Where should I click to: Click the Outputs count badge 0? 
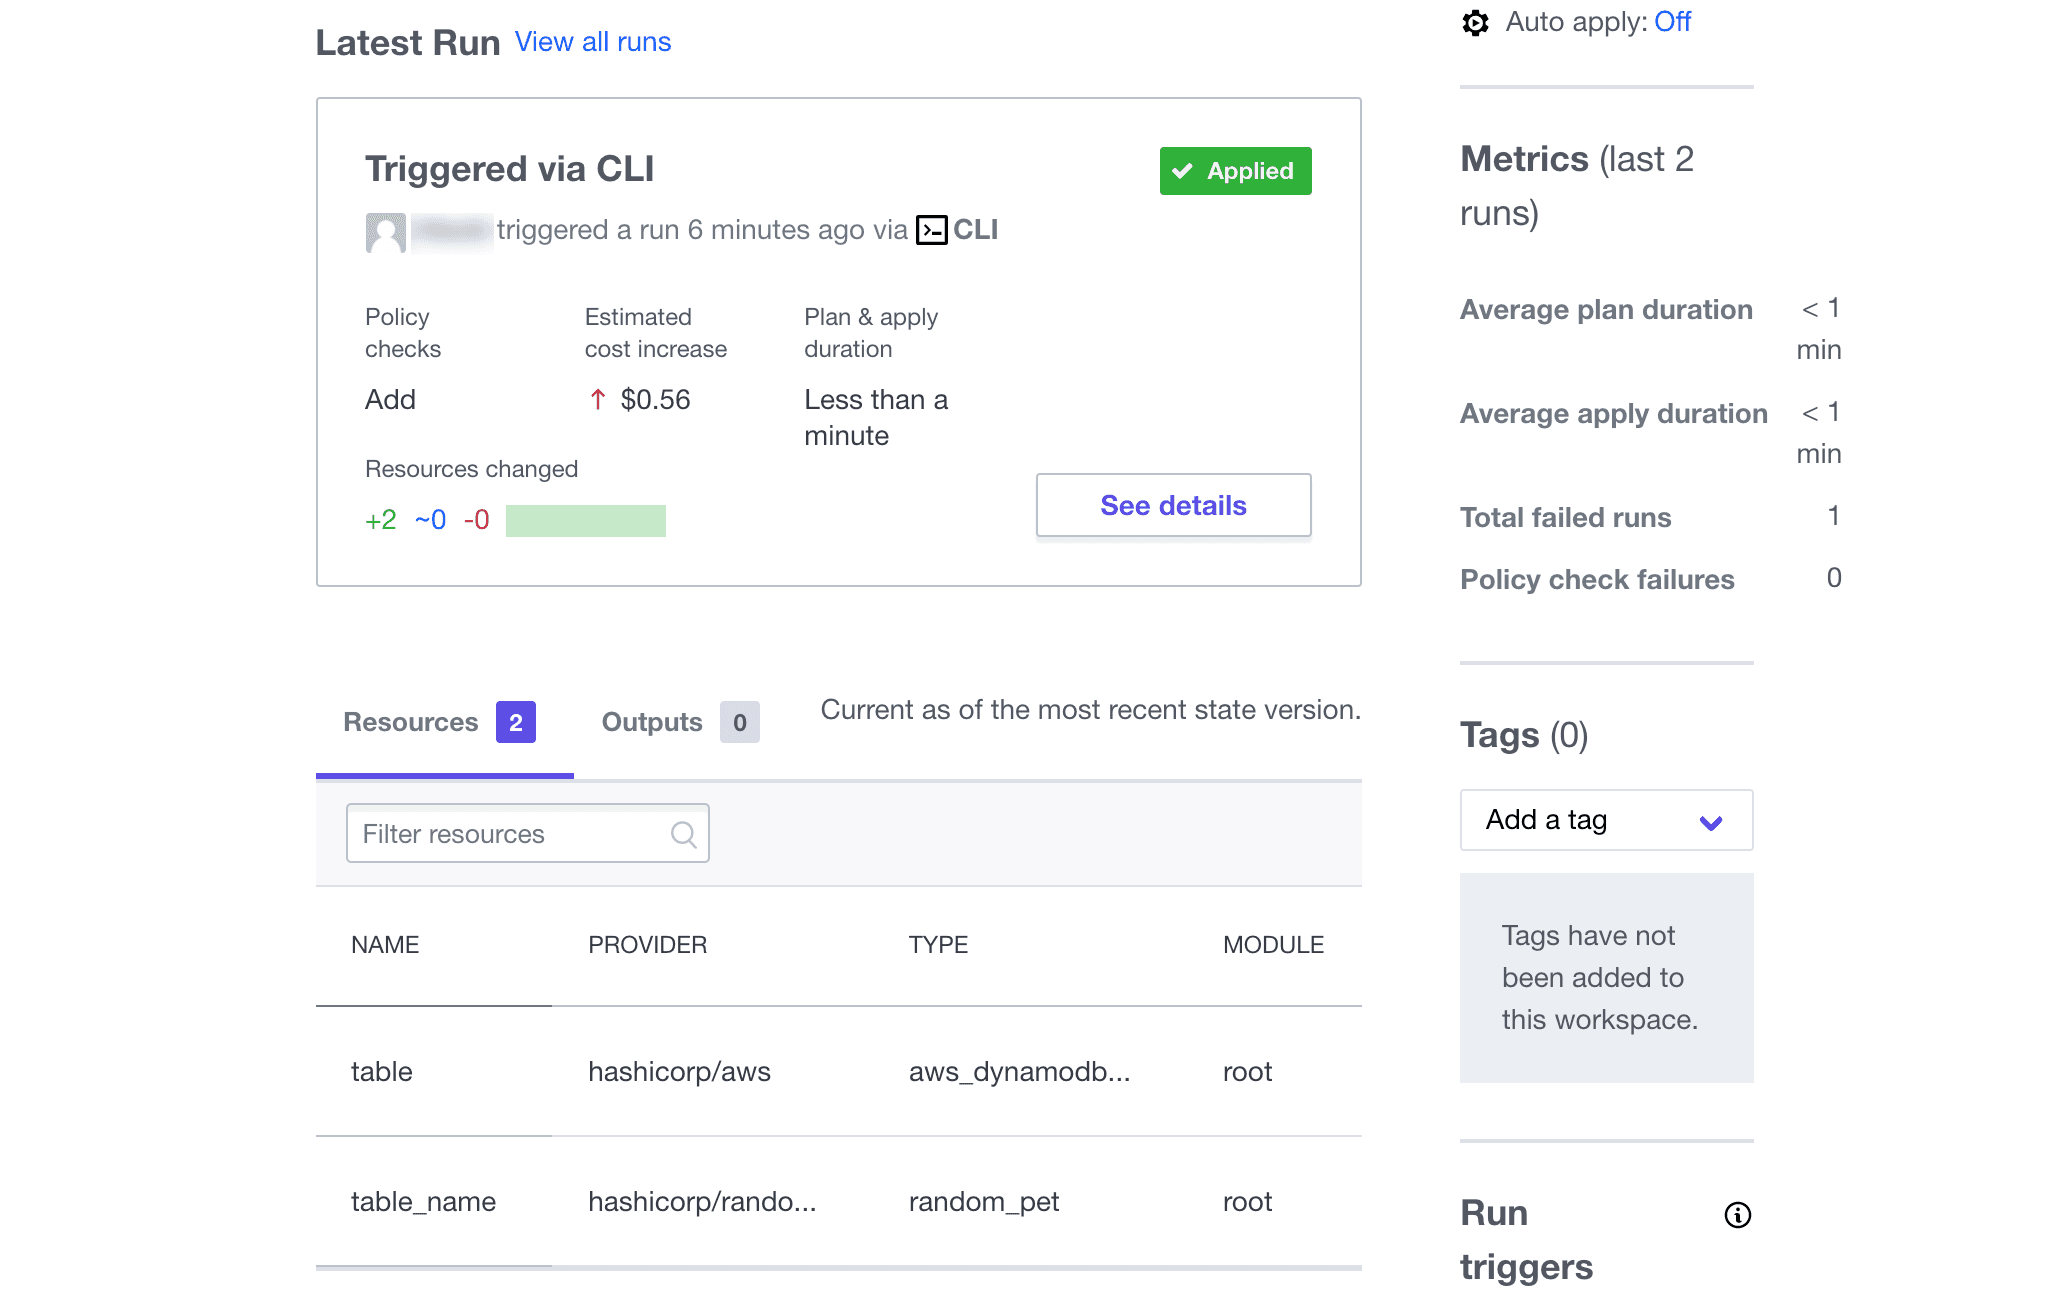tap(740, 722)
